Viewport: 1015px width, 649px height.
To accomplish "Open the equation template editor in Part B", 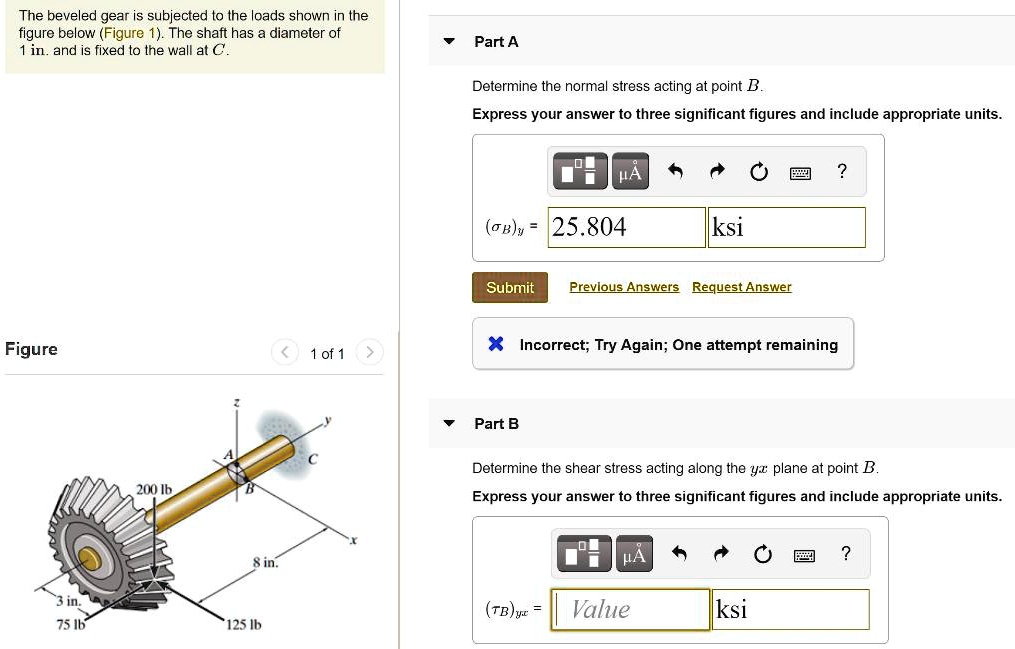I will 584,552.
